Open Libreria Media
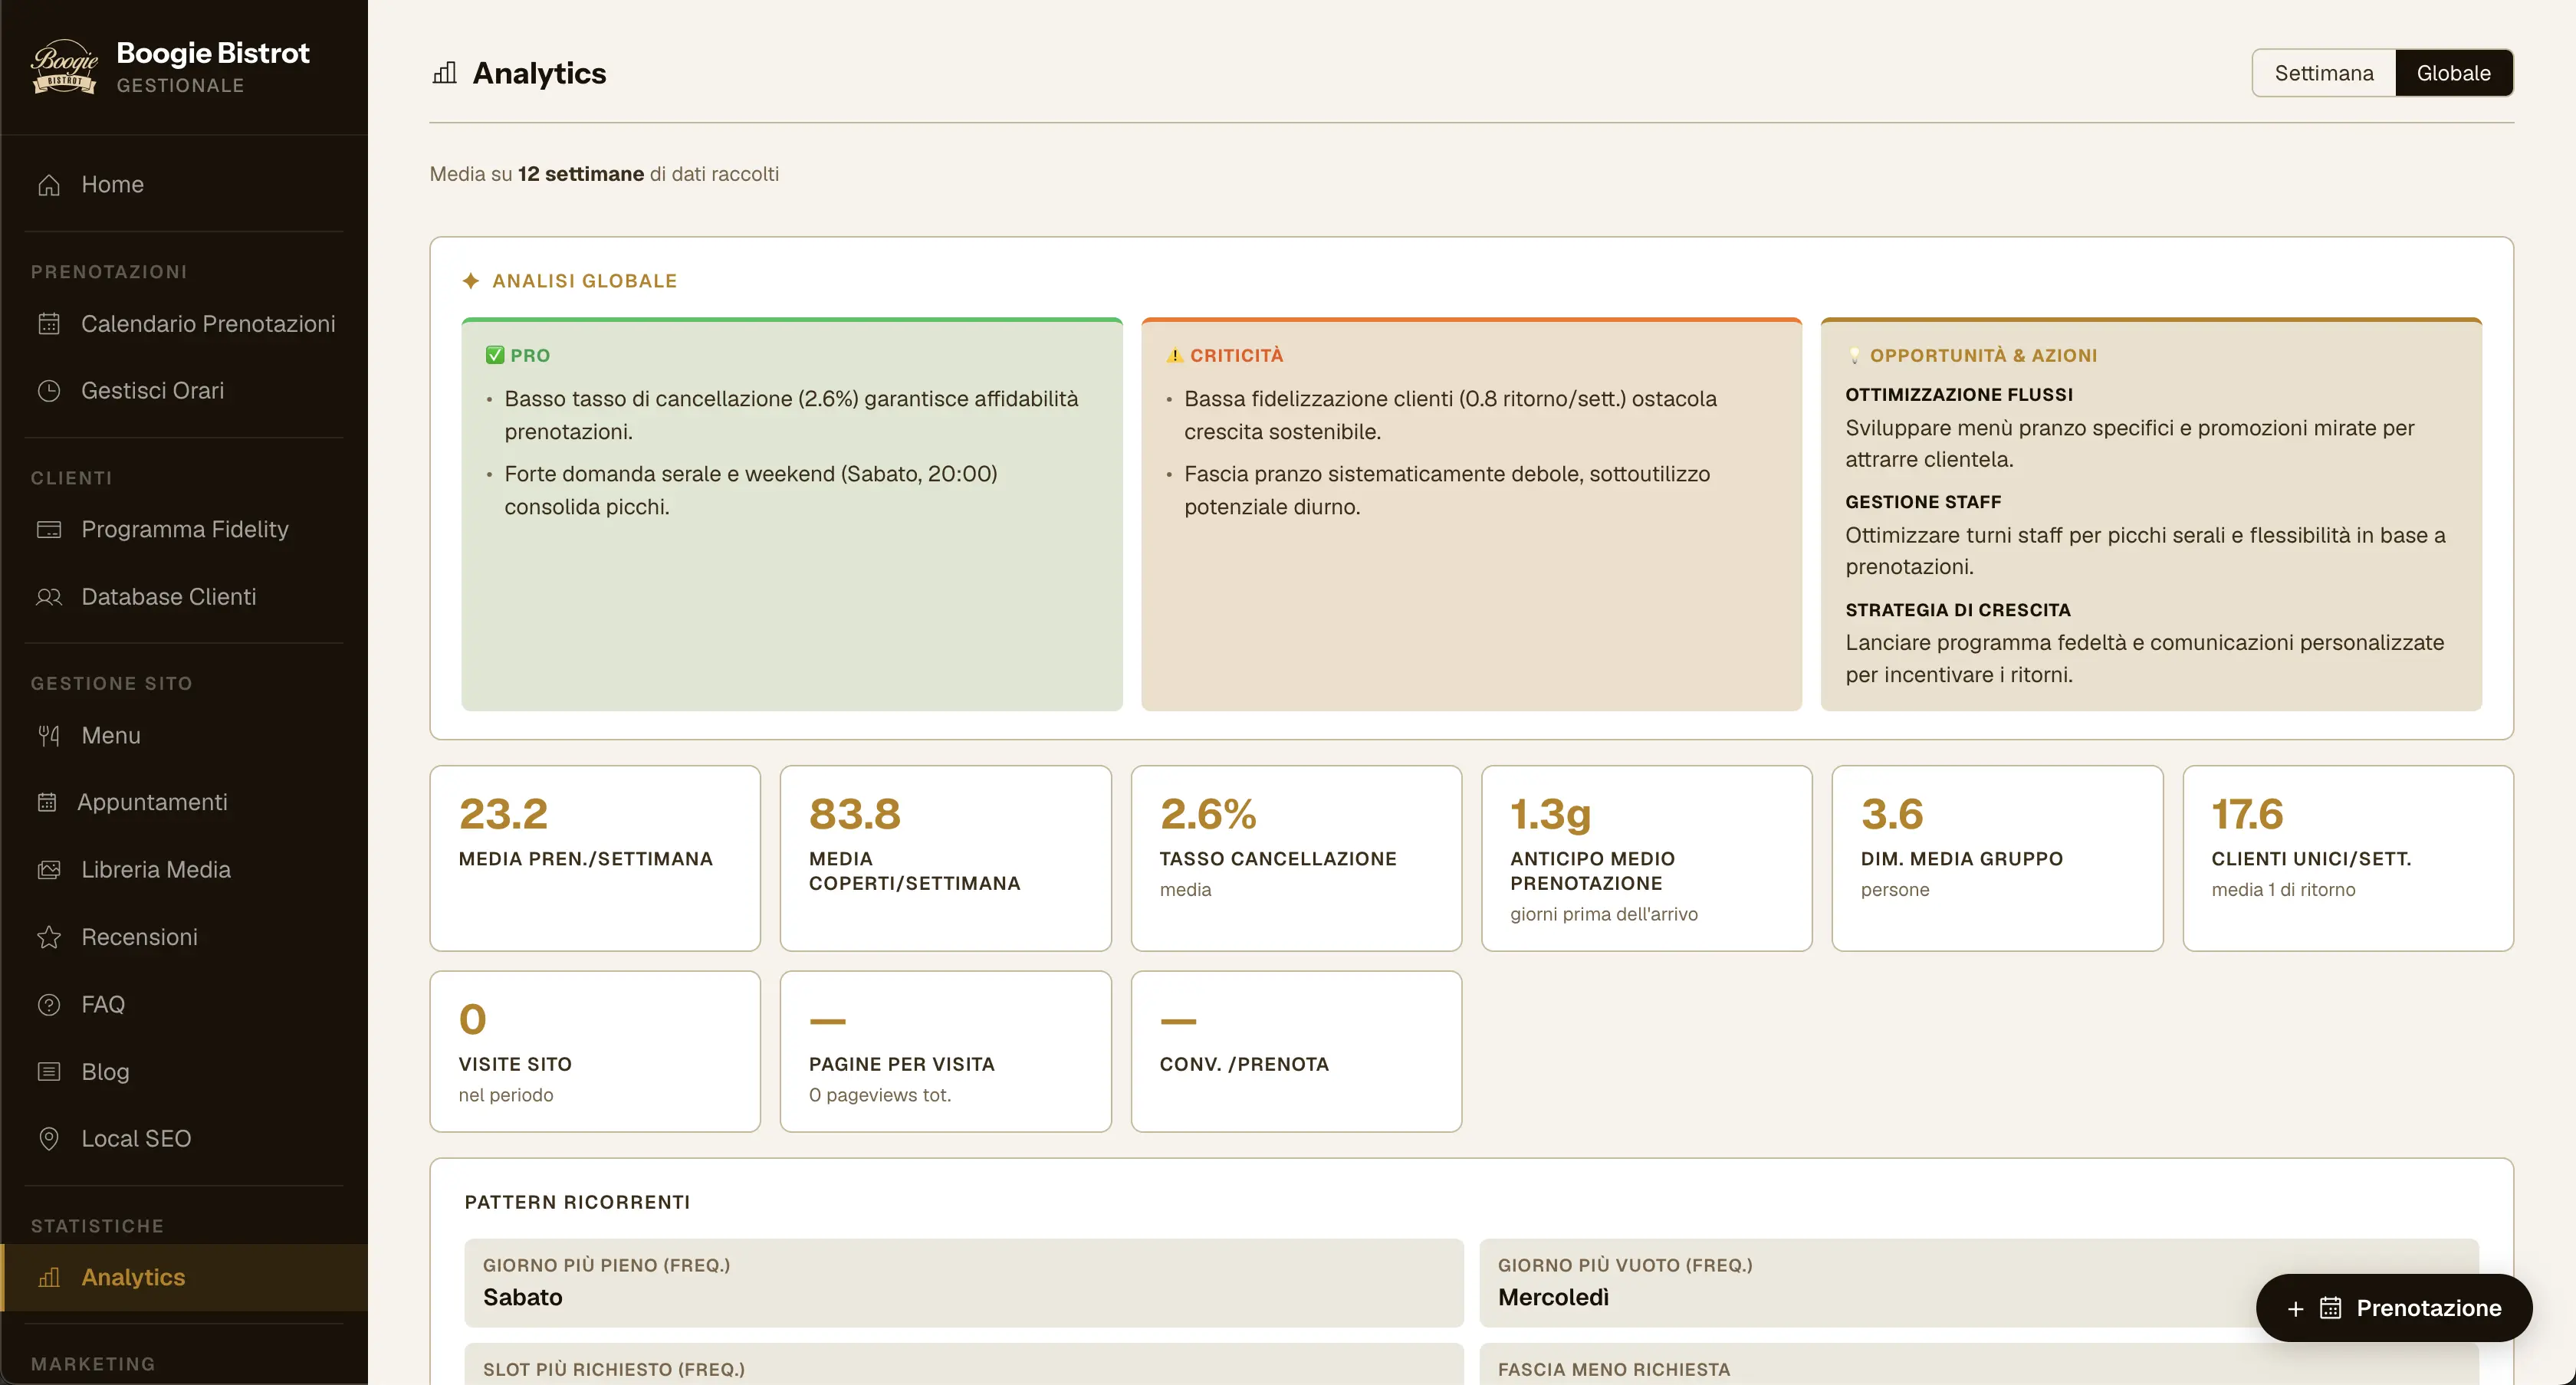Viewport: 2576px width, 1385px height. pyautogui.click(x=184, y=870)
